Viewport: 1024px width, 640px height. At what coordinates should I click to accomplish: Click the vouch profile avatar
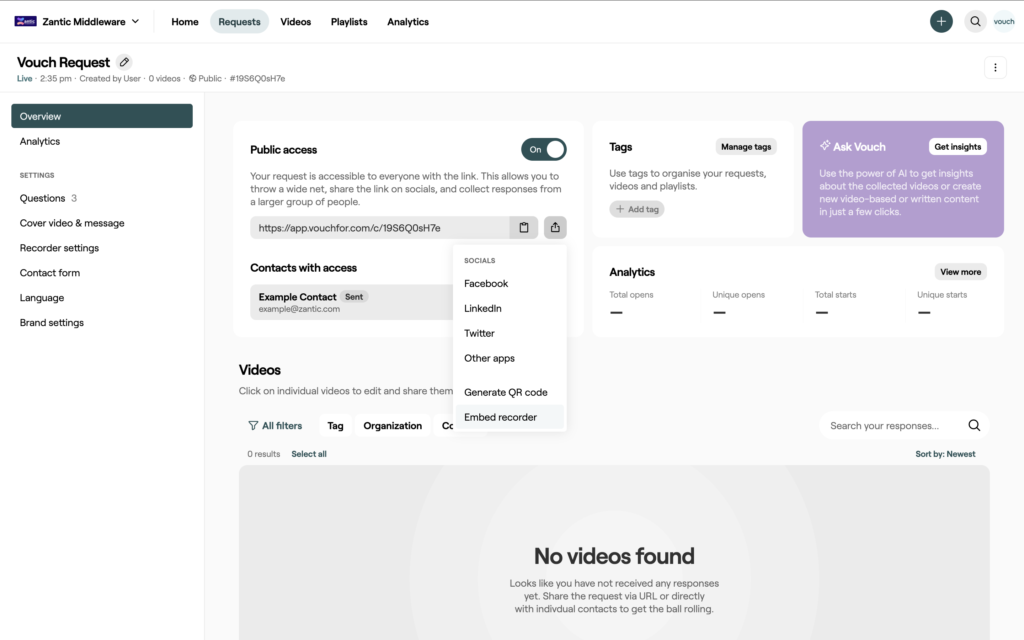coord(1004,22)
